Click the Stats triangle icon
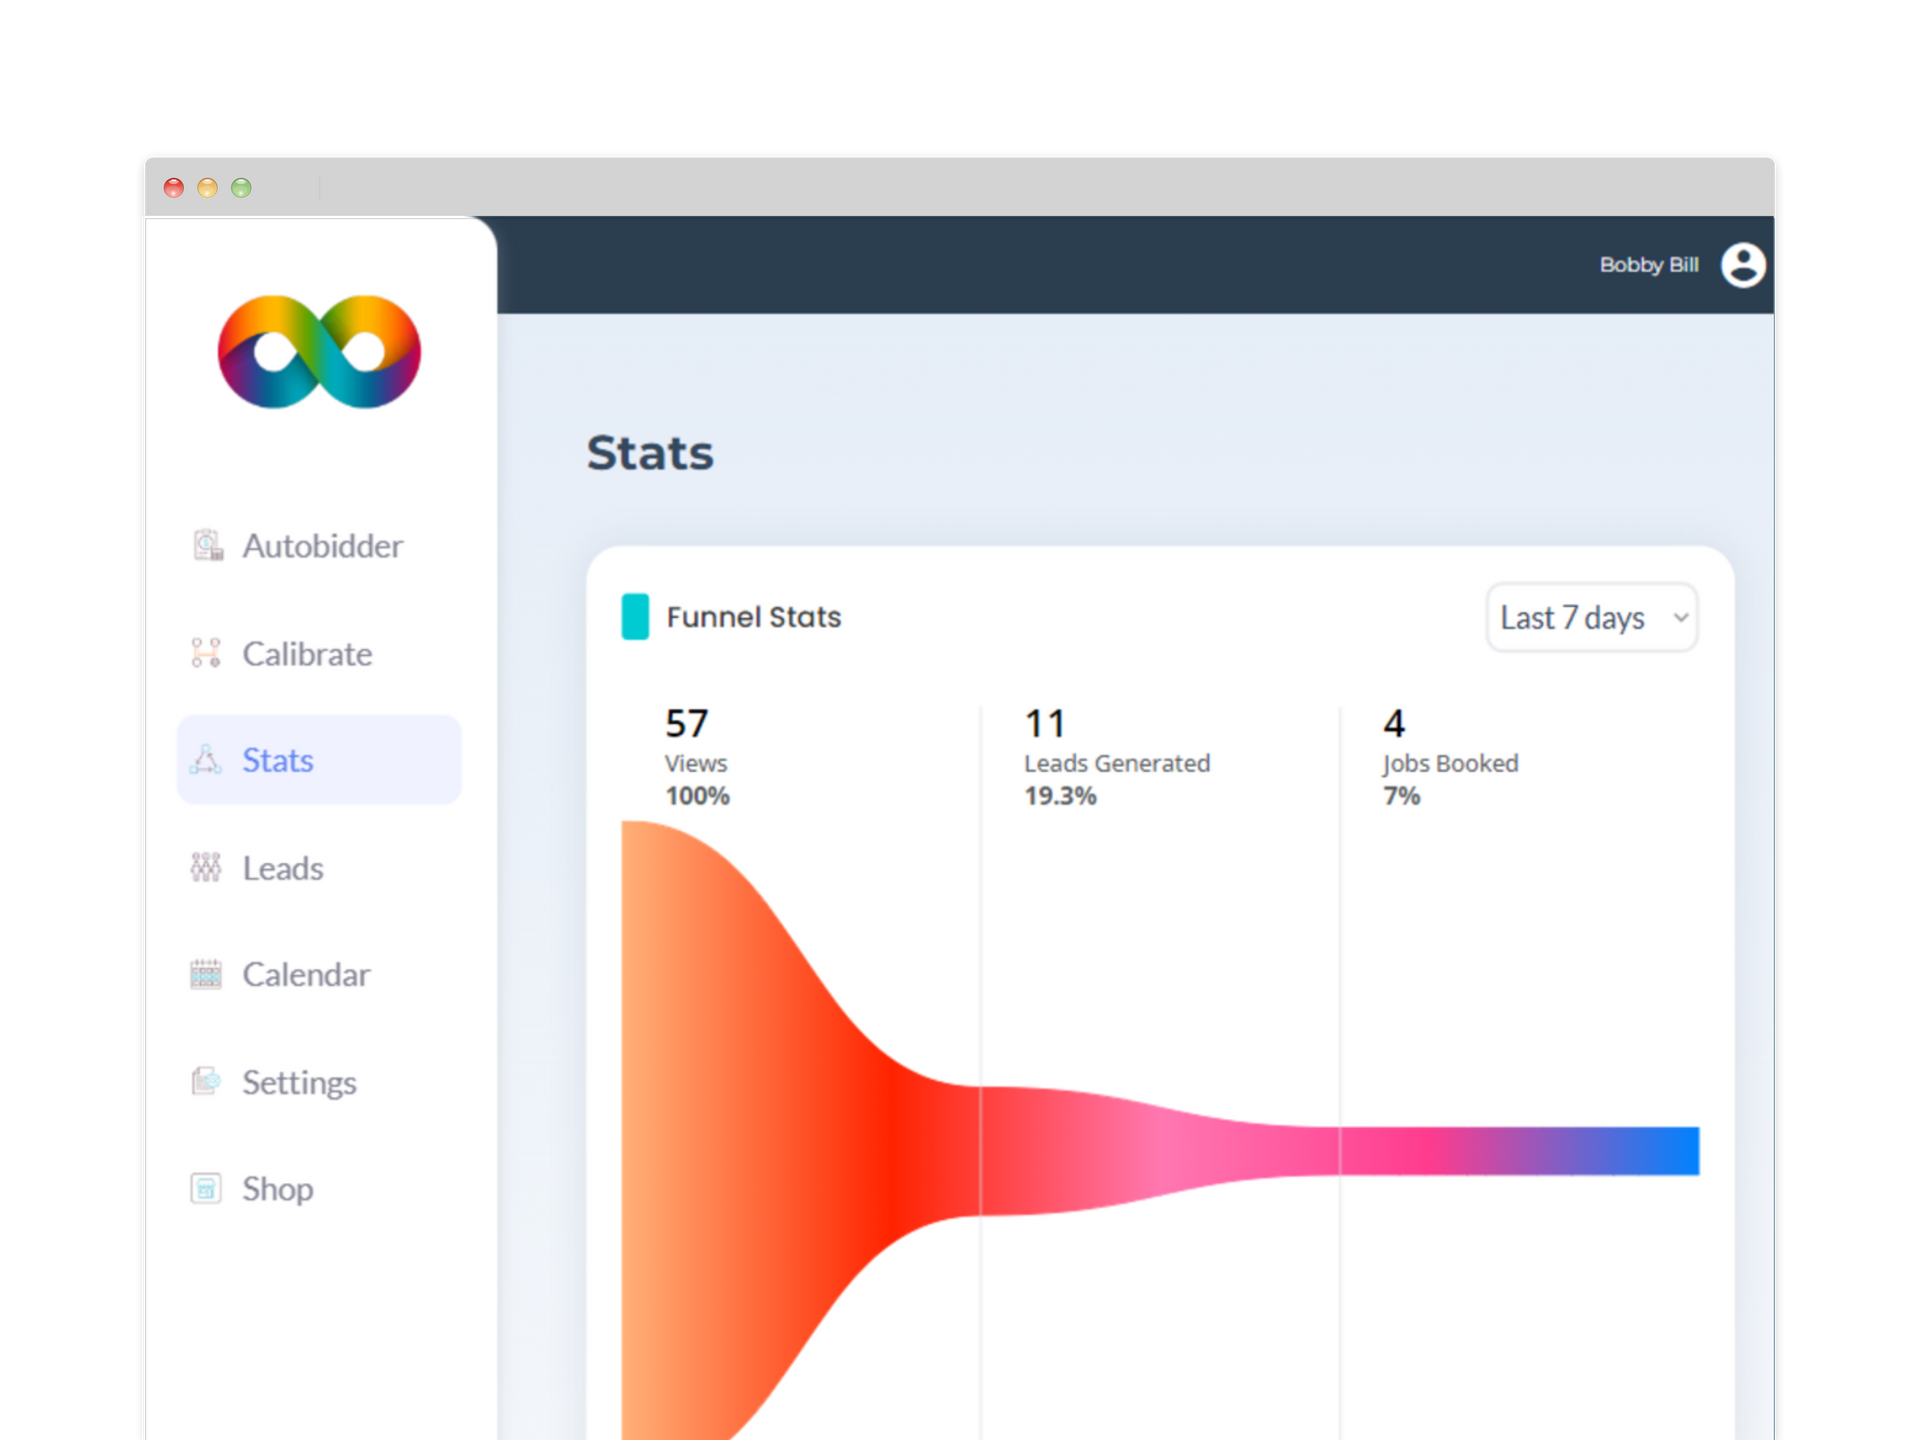This screenshot has height=1440, width=1920. pos(206,760)
